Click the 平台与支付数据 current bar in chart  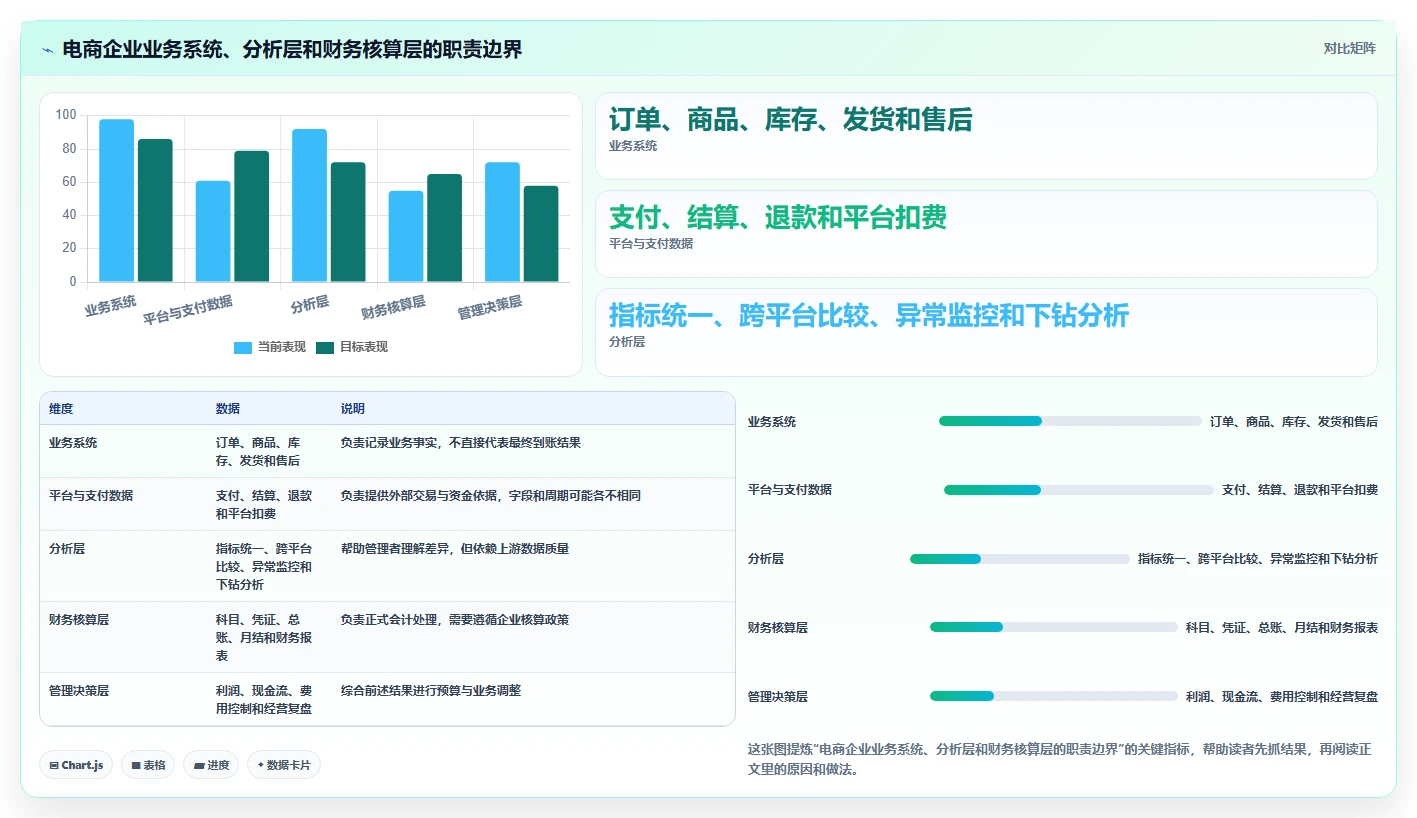tap(213, 231)
